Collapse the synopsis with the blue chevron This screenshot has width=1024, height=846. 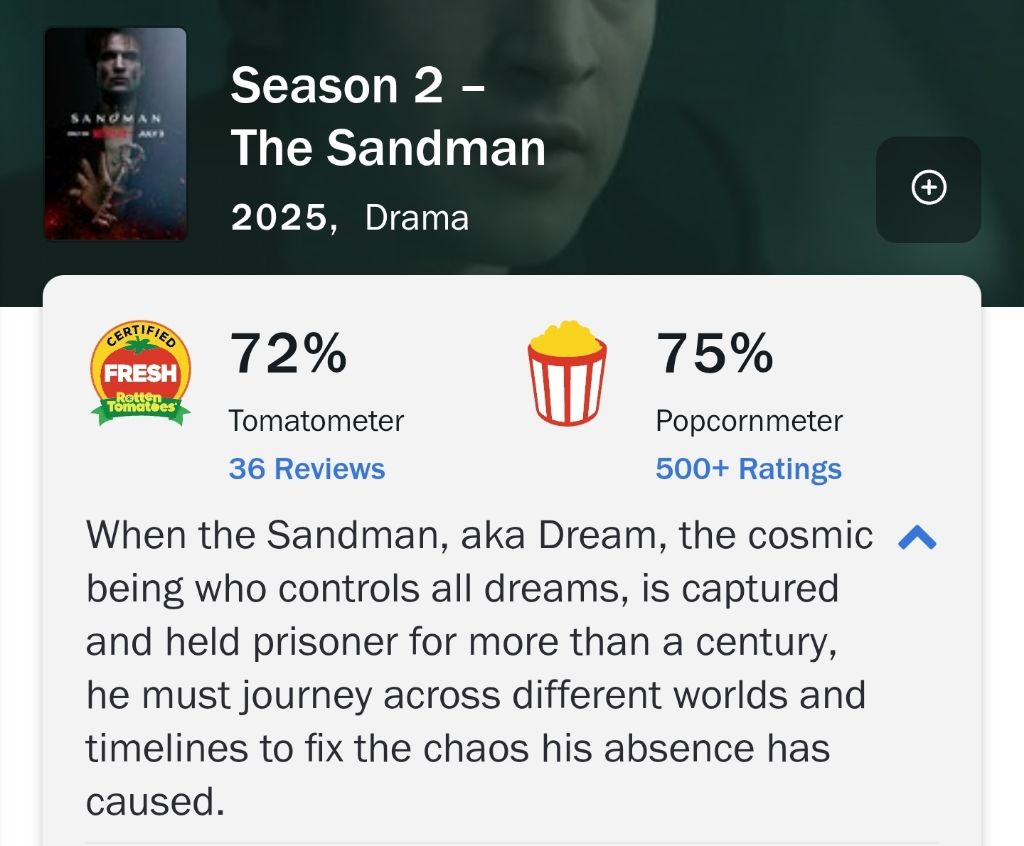pyautogui.click(x=917, y=538)
